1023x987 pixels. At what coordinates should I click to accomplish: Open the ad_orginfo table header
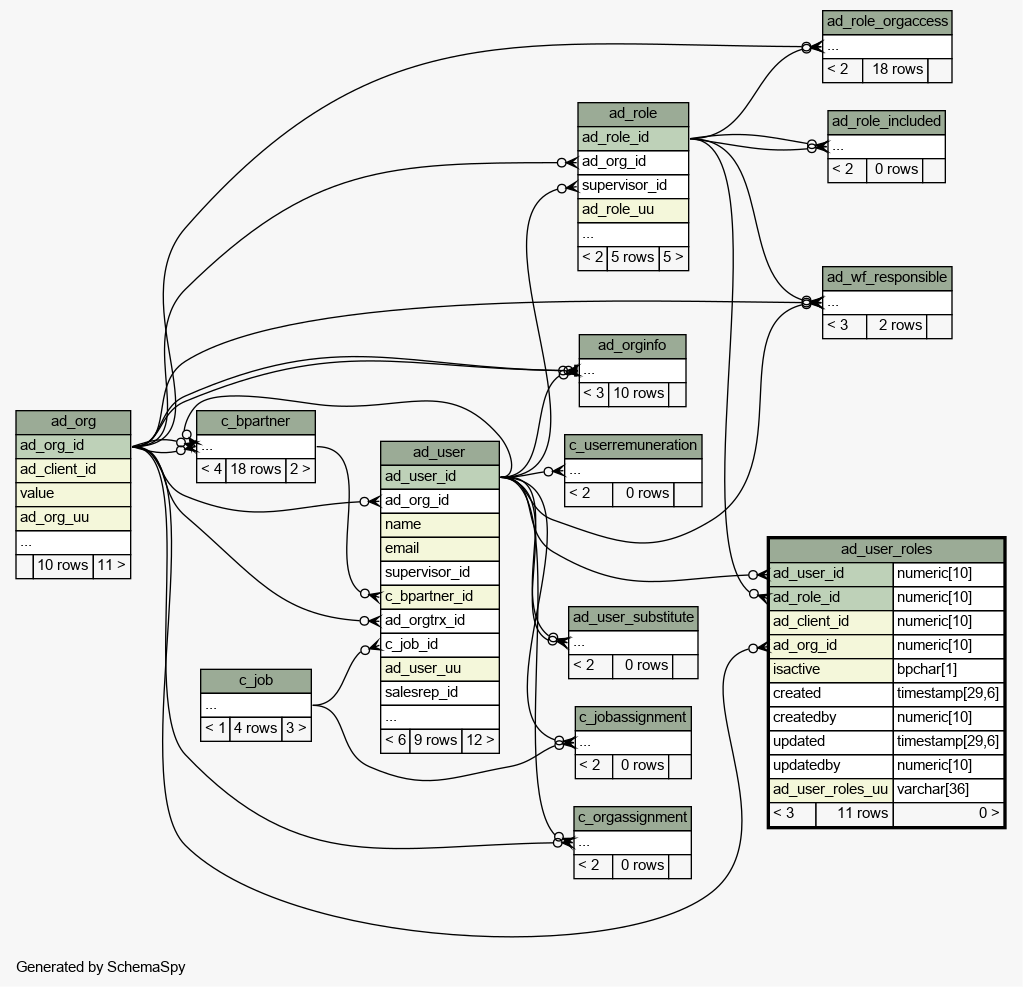pyautogui.click(x=632, y=346)
